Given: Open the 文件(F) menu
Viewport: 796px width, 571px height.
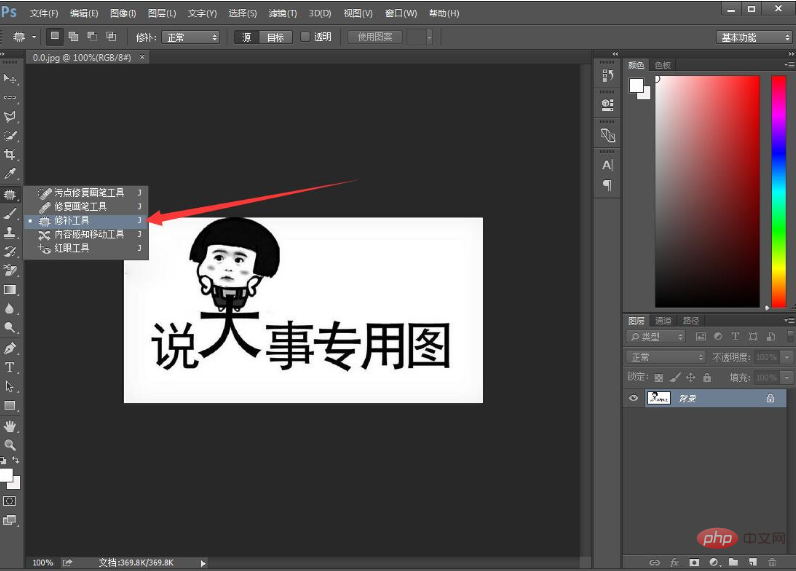Looking at the screenshot, I should (44, 13).
